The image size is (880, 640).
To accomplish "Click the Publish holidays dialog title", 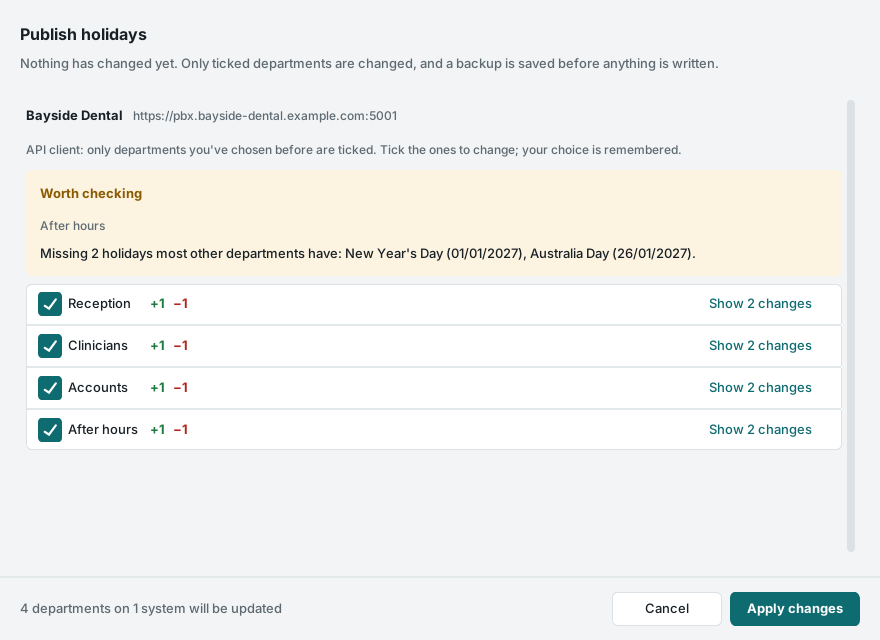I will point(83,35).
